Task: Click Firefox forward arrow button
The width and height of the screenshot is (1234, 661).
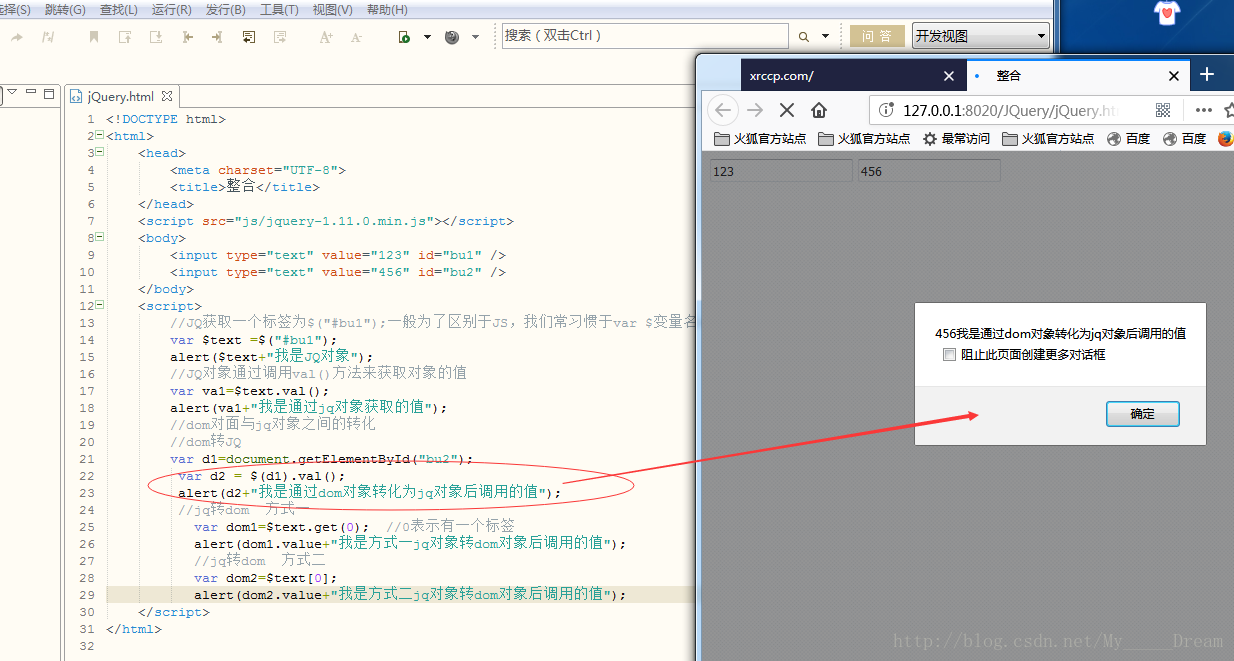Action: tap(755, 110)
